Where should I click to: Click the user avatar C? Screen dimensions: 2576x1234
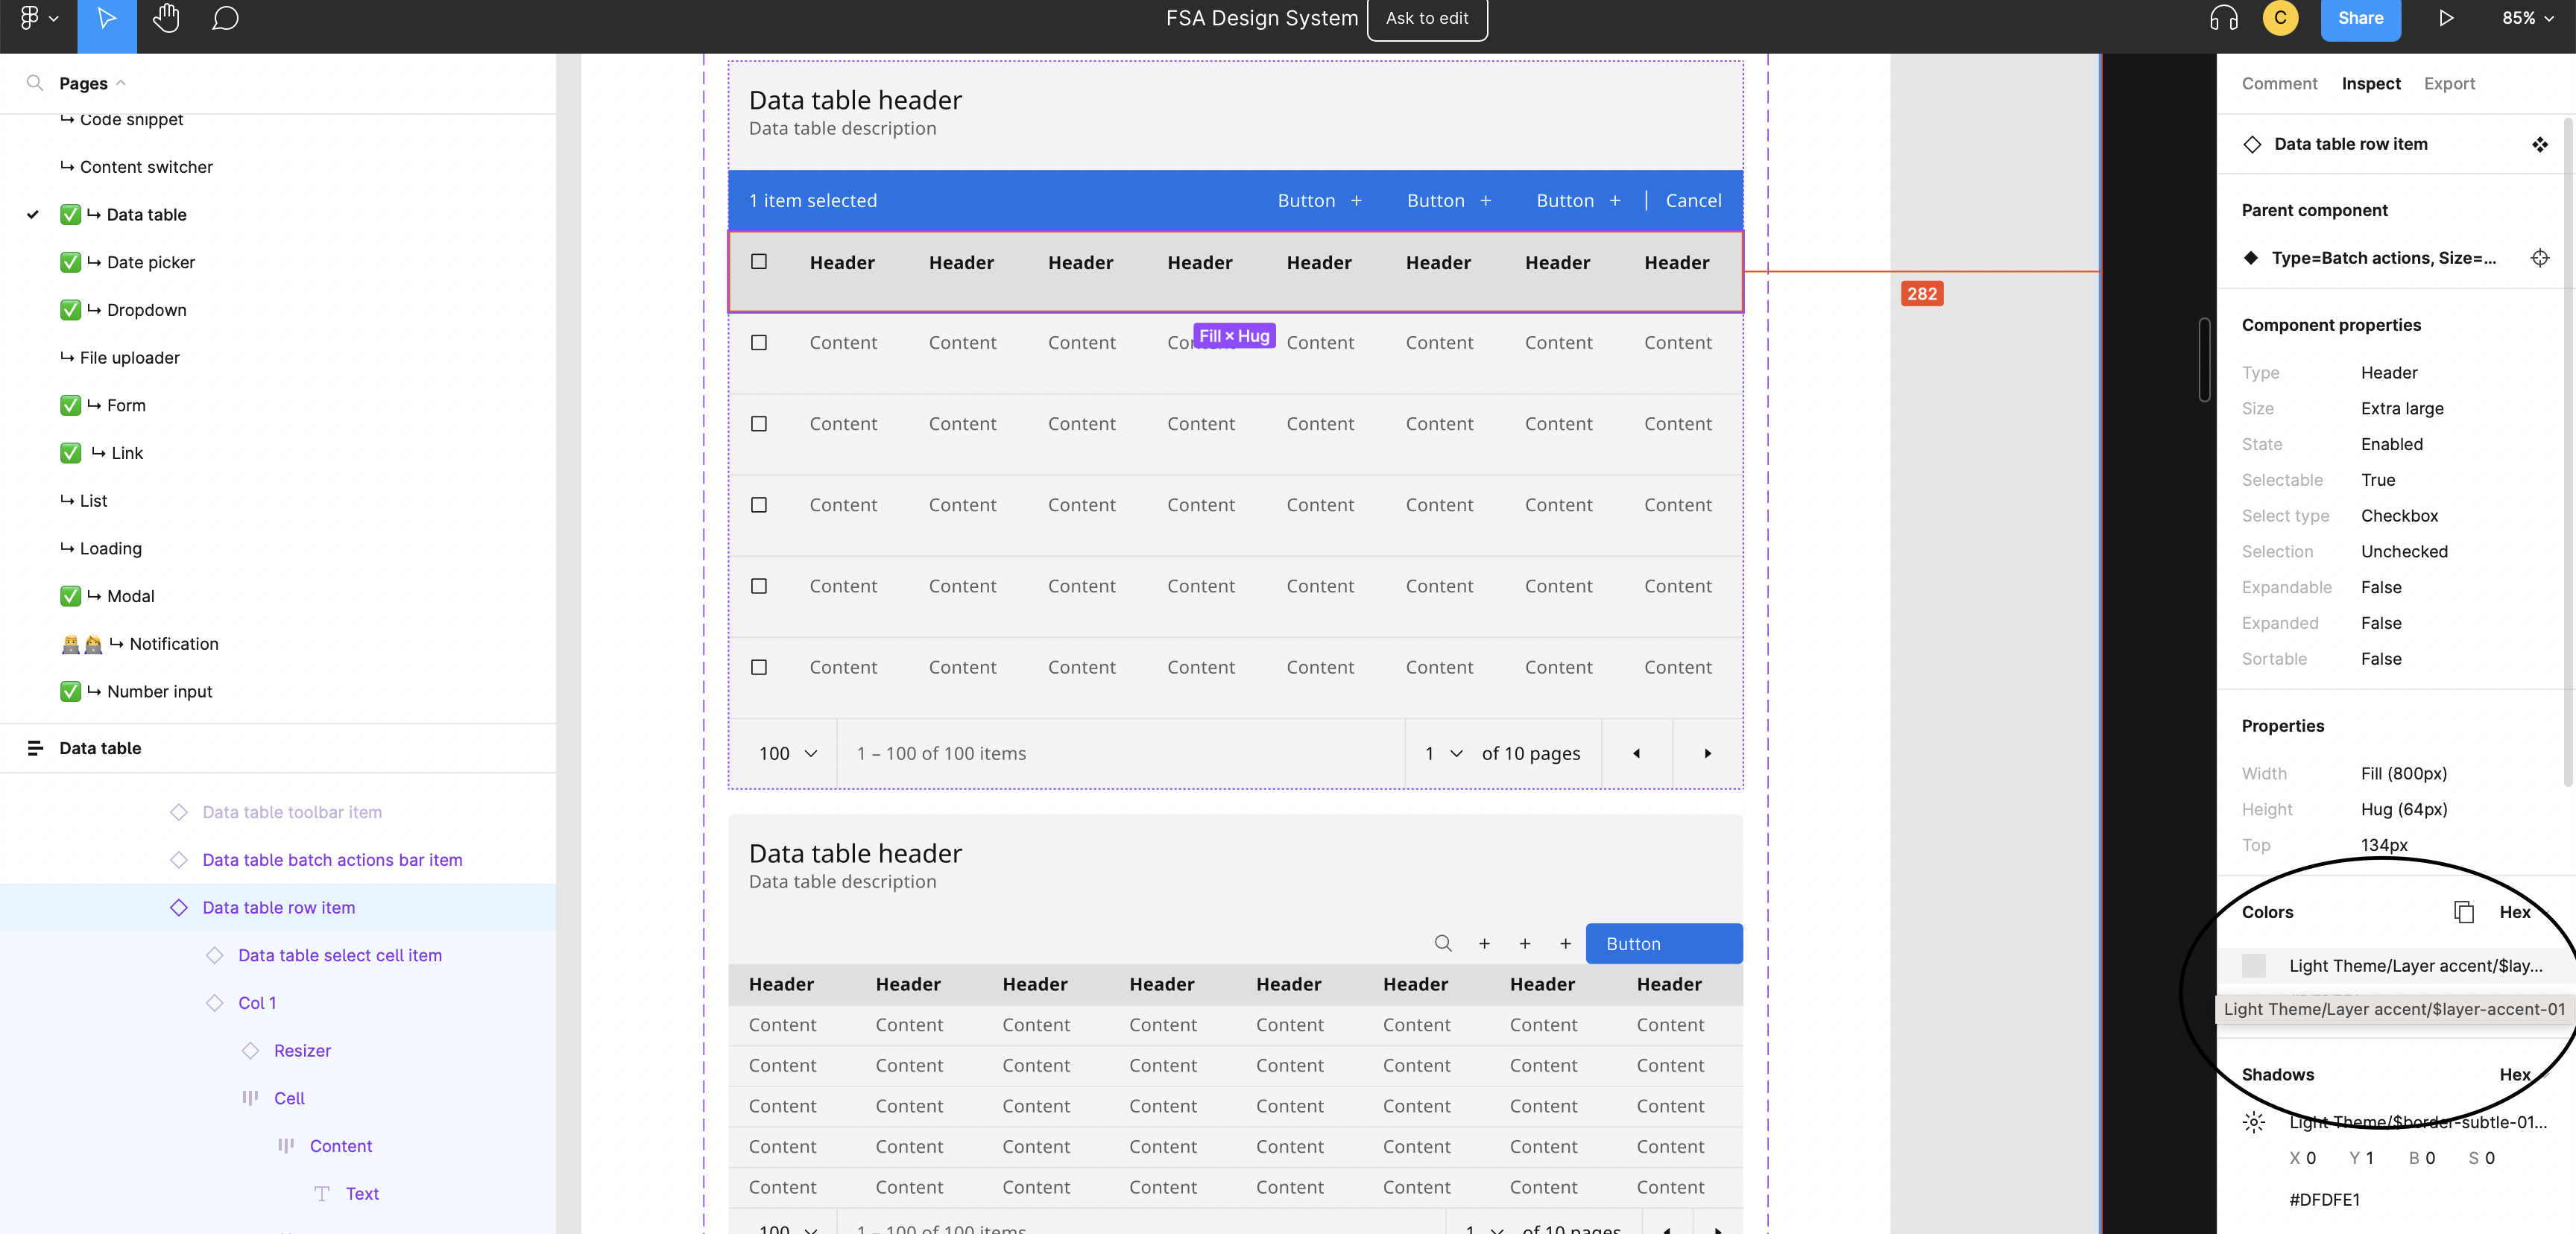point(2280,18)
